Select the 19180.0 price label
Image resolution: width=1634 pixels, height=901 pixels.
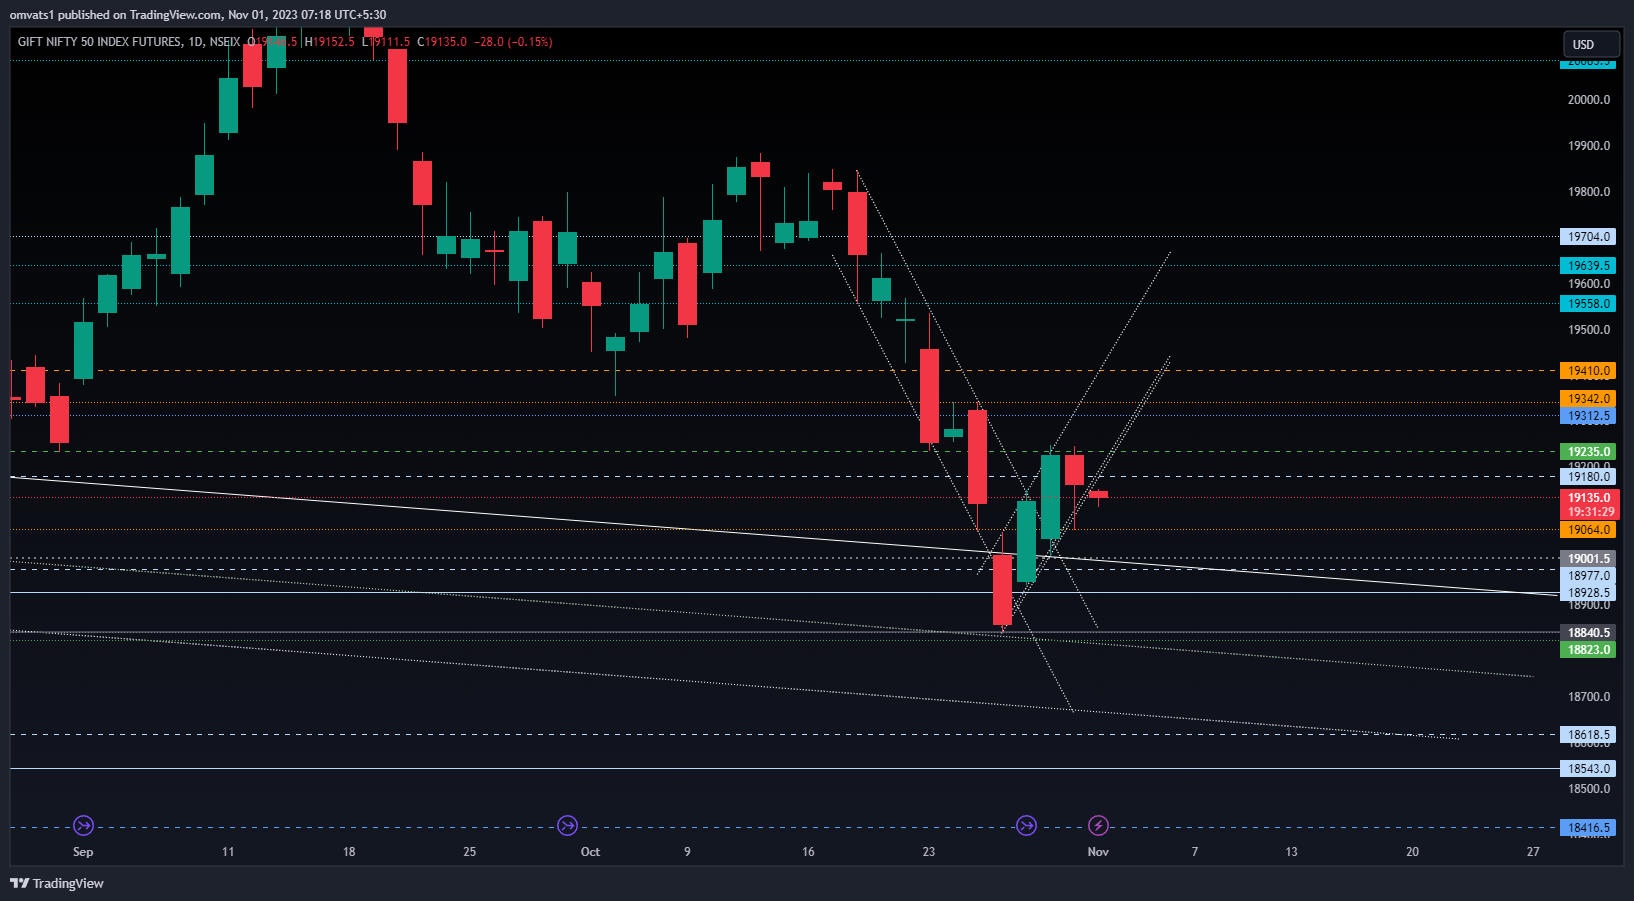[x=1588, y=477]
